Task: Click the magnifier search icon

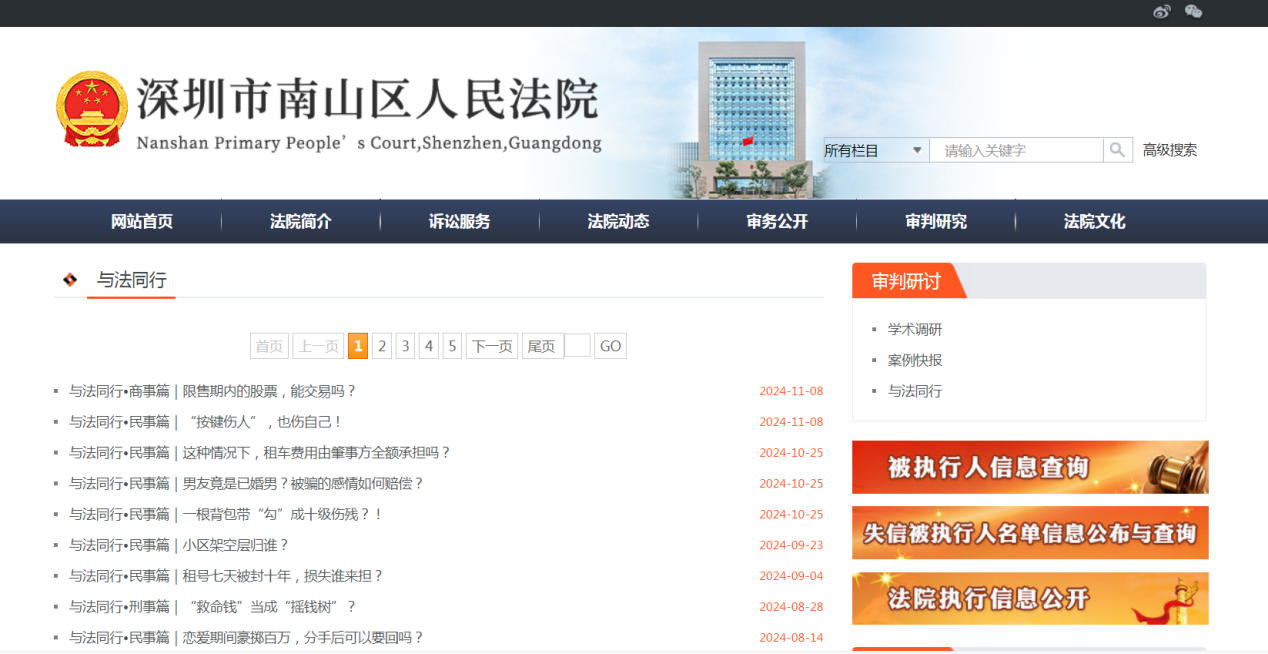Action: [x=1117, y=150]
